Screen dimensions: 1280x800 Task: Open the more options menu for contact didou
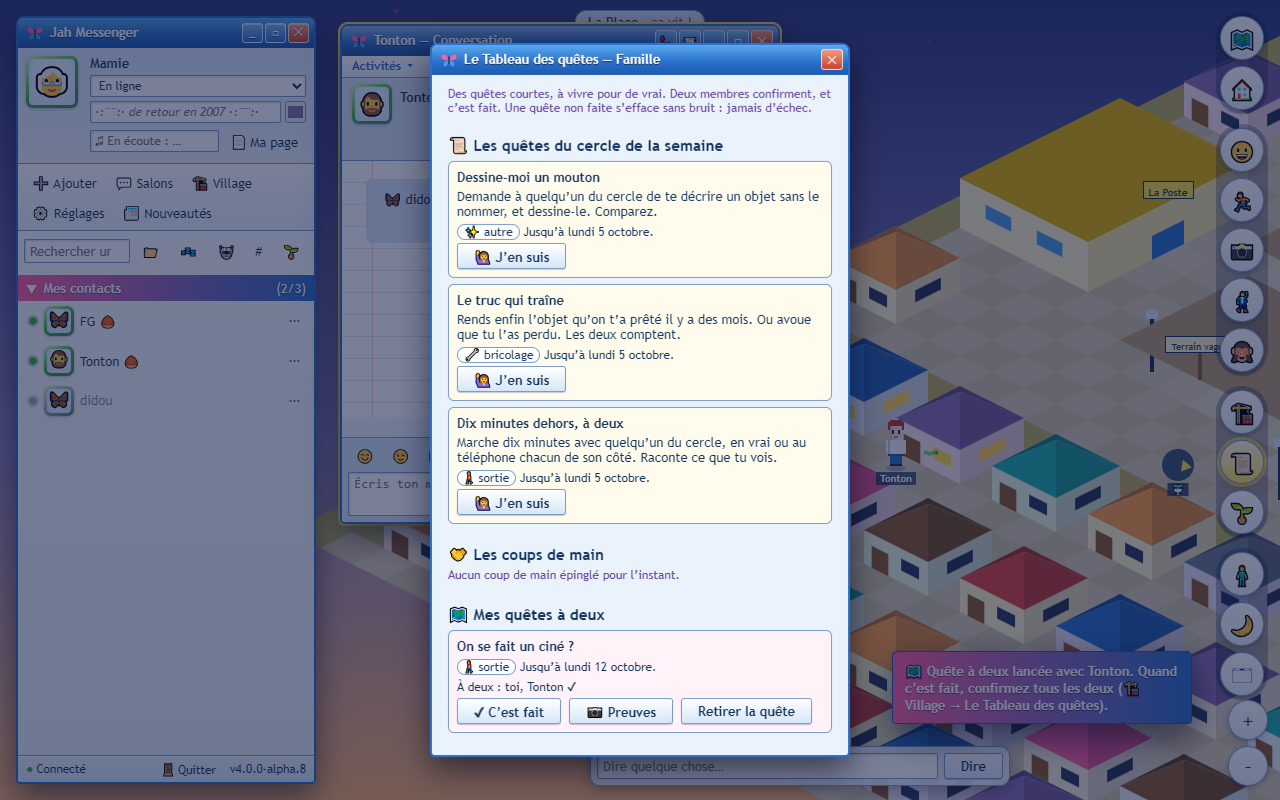294,400
